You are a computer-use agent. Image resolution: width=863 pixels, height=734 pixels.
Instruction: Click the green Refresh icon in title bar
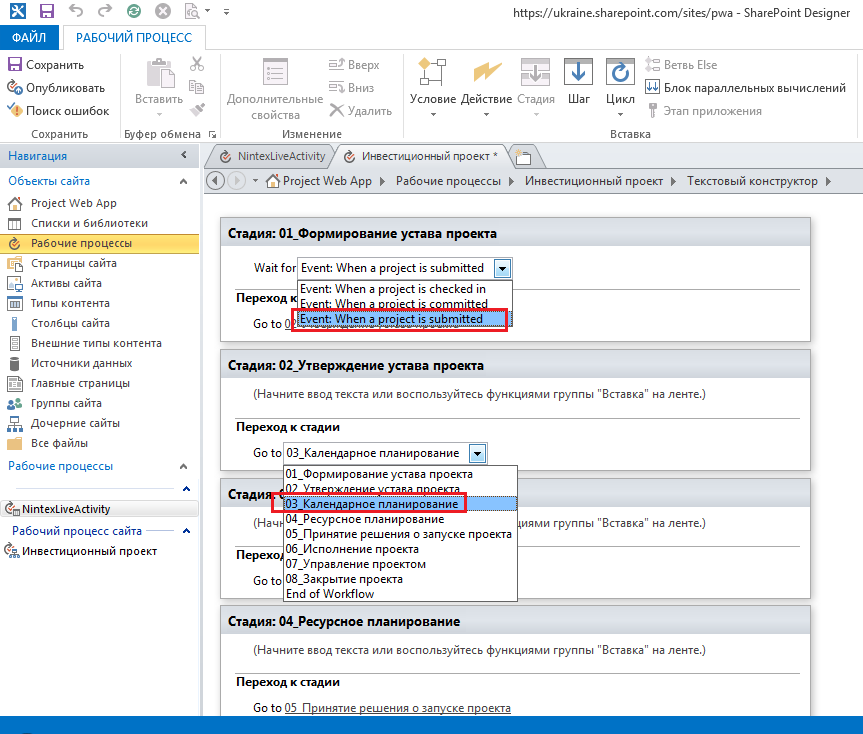click(134, 11)
